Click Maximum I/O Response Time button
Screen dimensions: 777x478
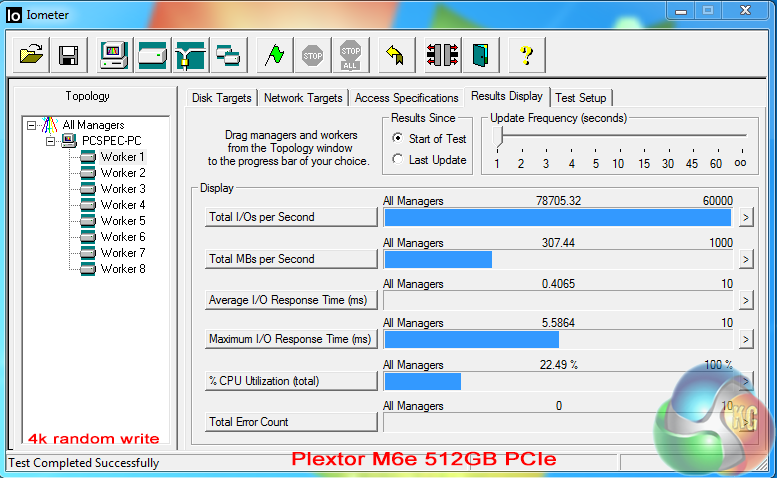tap(291, 339)
